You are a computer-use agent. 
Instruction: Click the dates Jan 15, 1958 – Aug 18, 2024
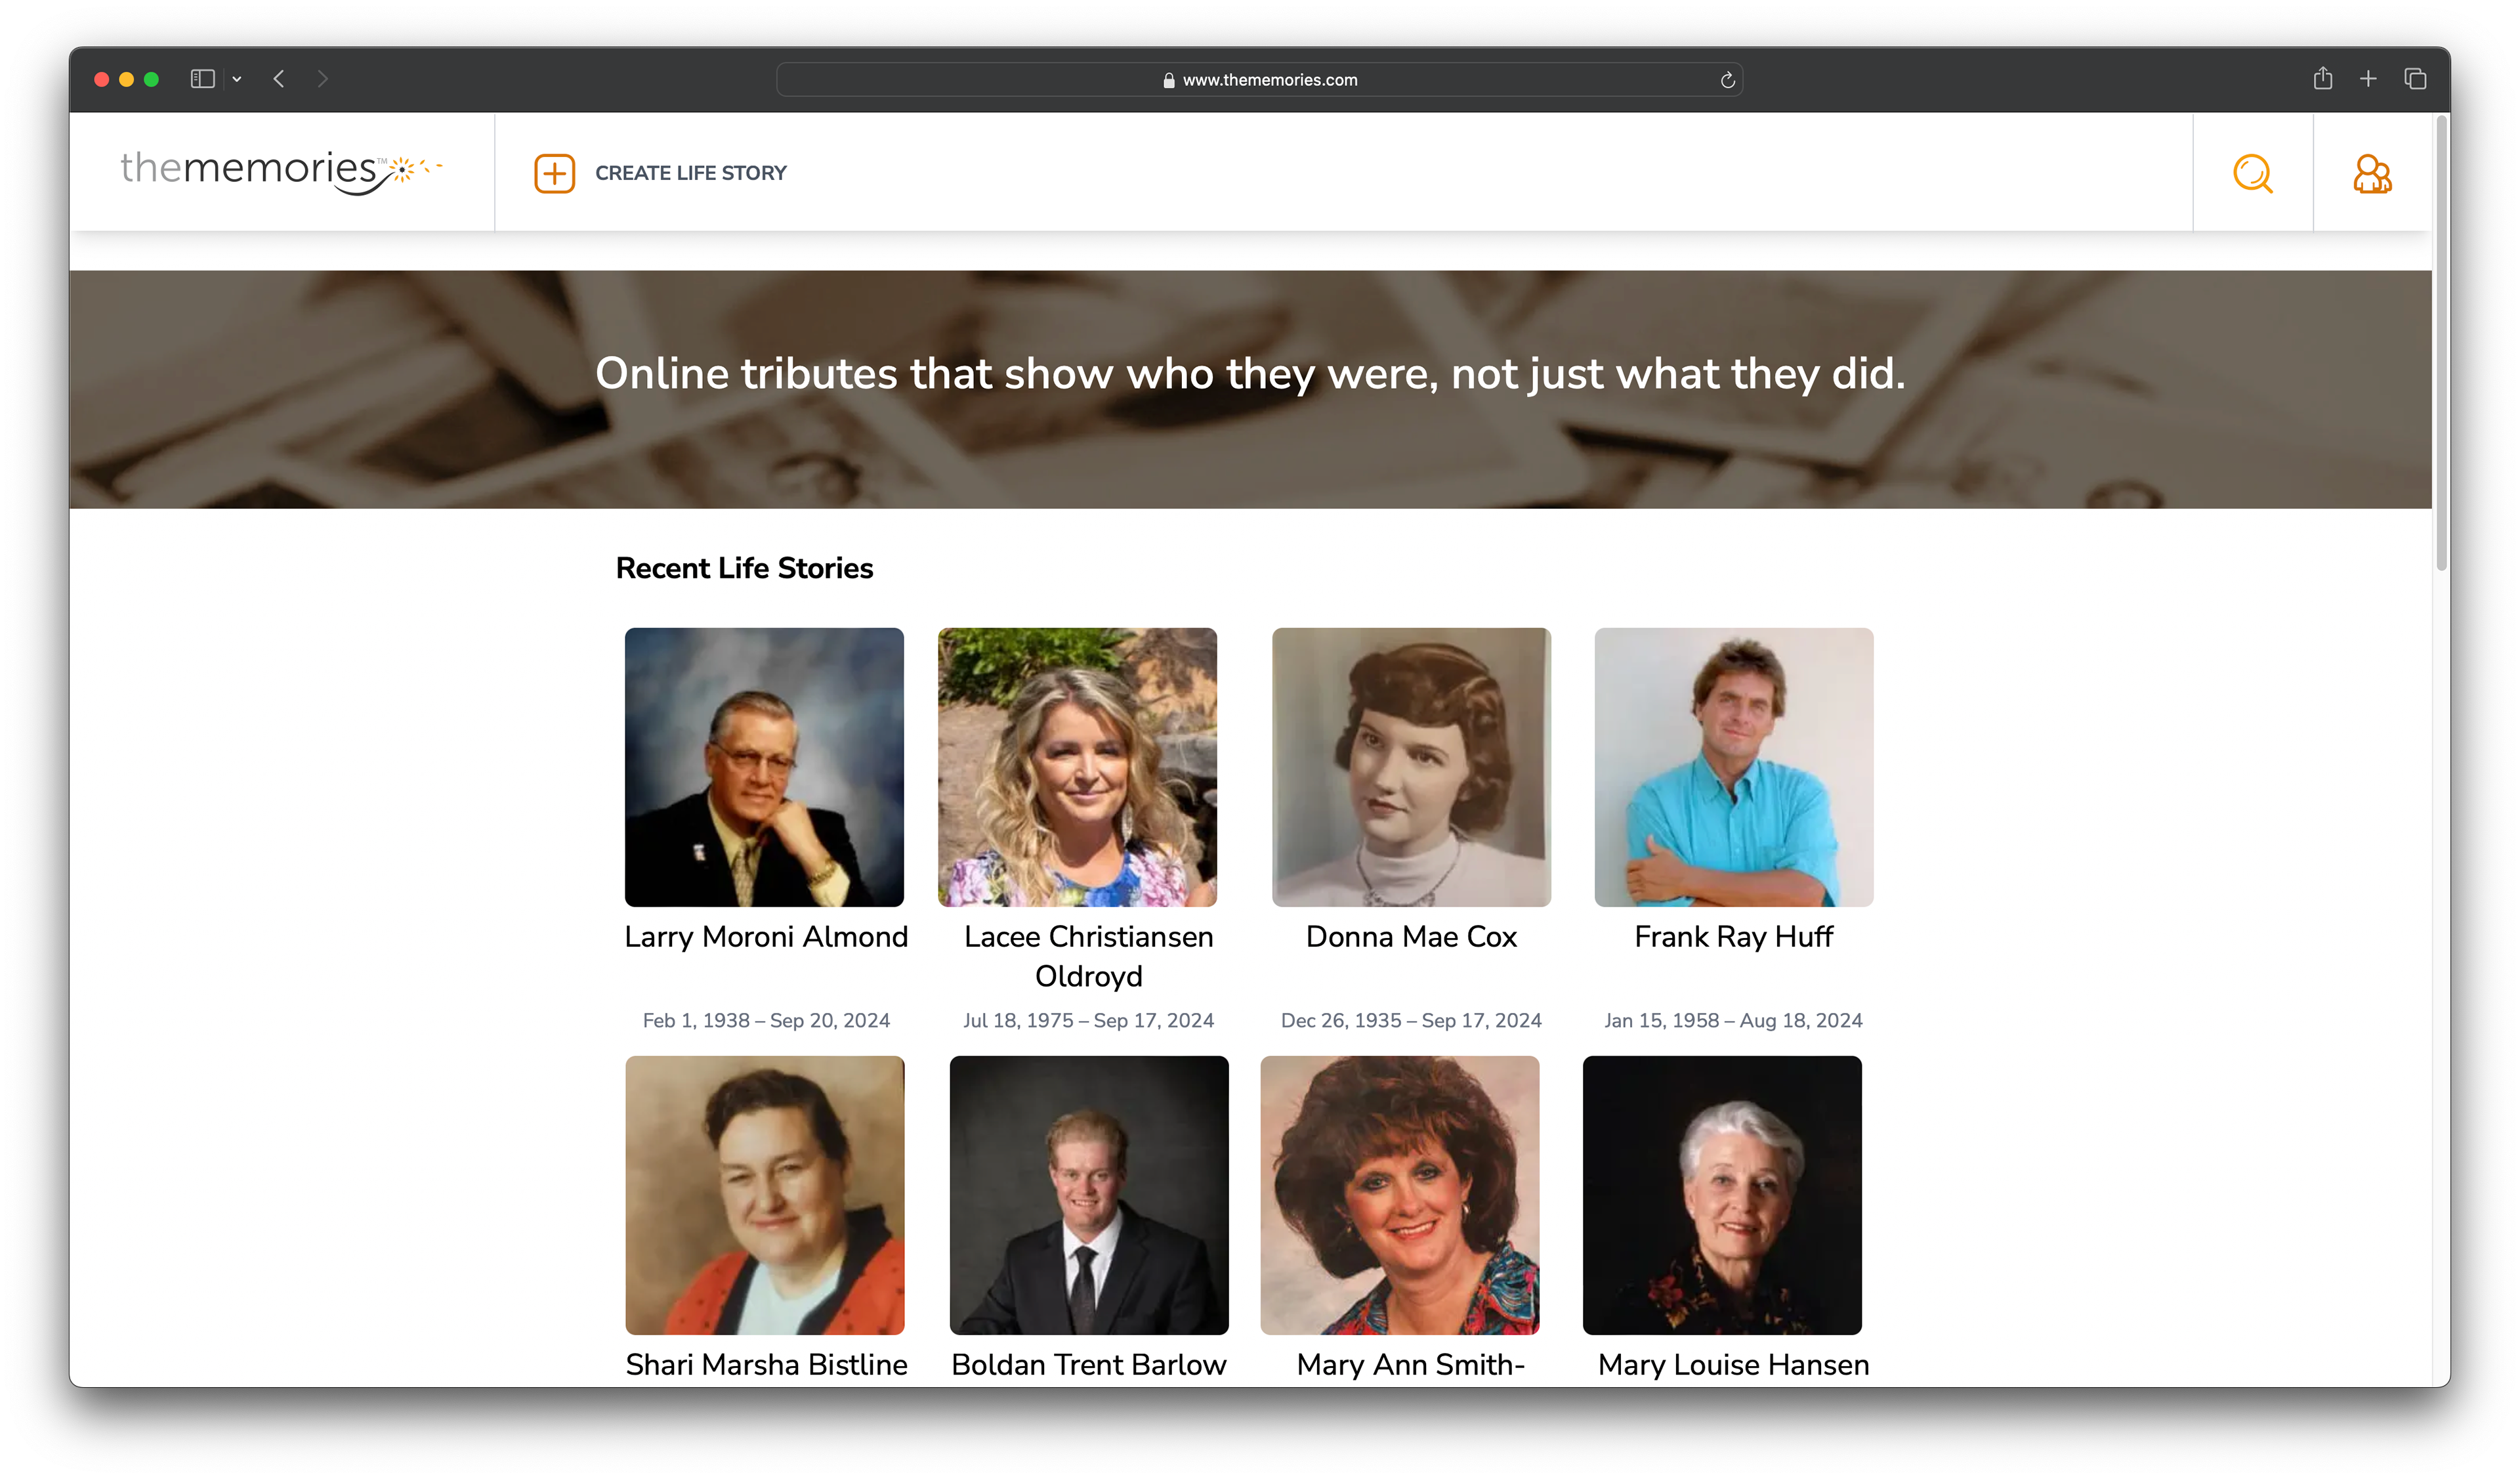click(x=1734, y=1020)
